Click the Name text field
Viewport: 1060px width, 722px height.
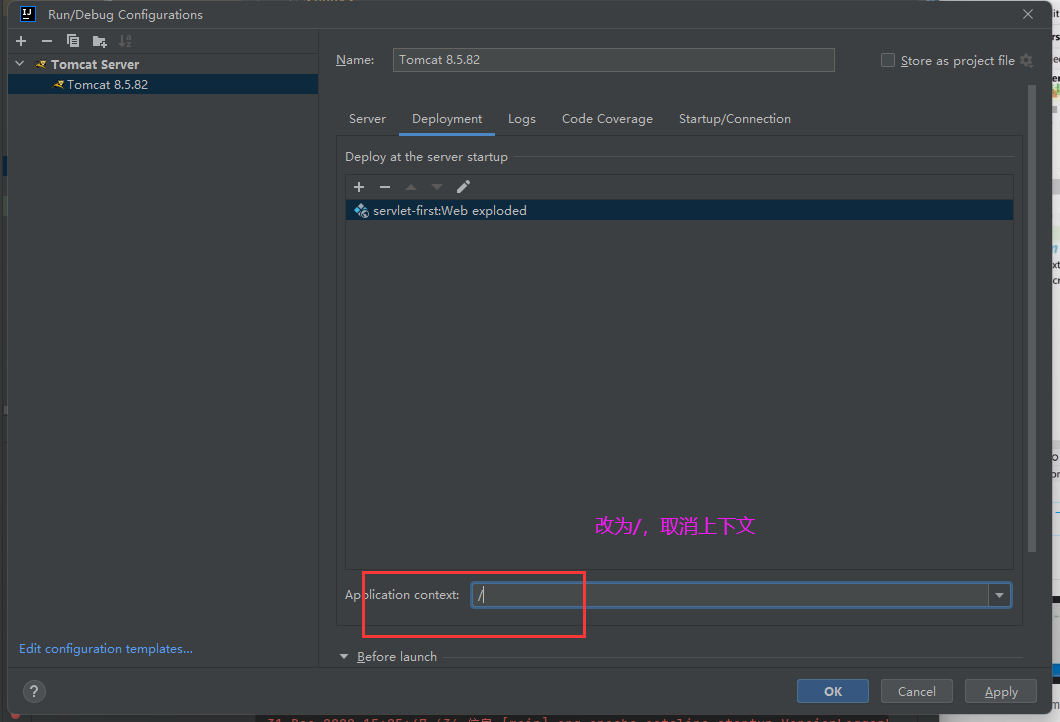[x=613, y=60]
